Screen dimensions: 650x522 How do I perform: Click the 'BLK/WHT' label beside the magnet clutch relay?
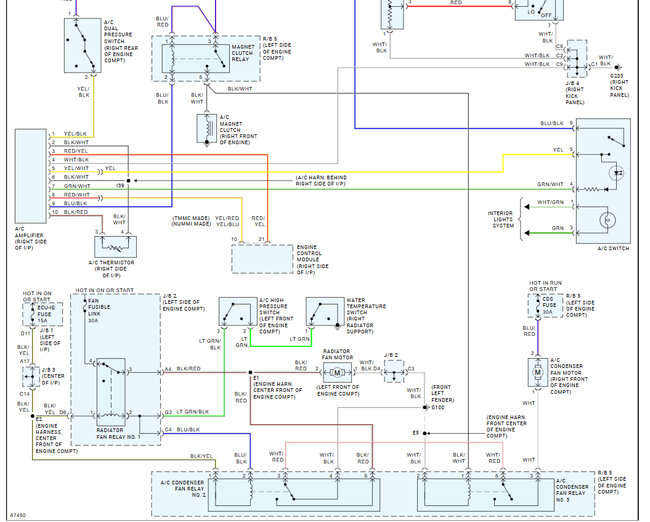tap(240, 89)
